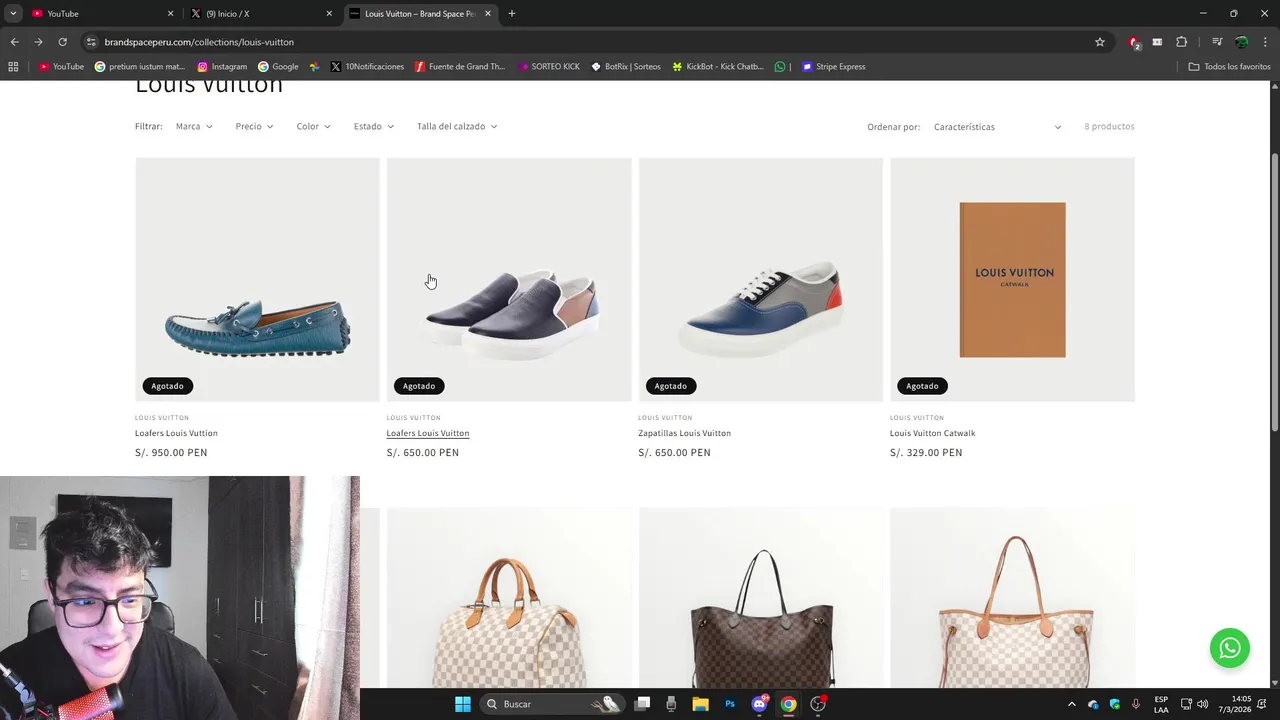Open the green WhatsApp chat bubble
The image size is (1280, 720).
(x=1230, y=648)
